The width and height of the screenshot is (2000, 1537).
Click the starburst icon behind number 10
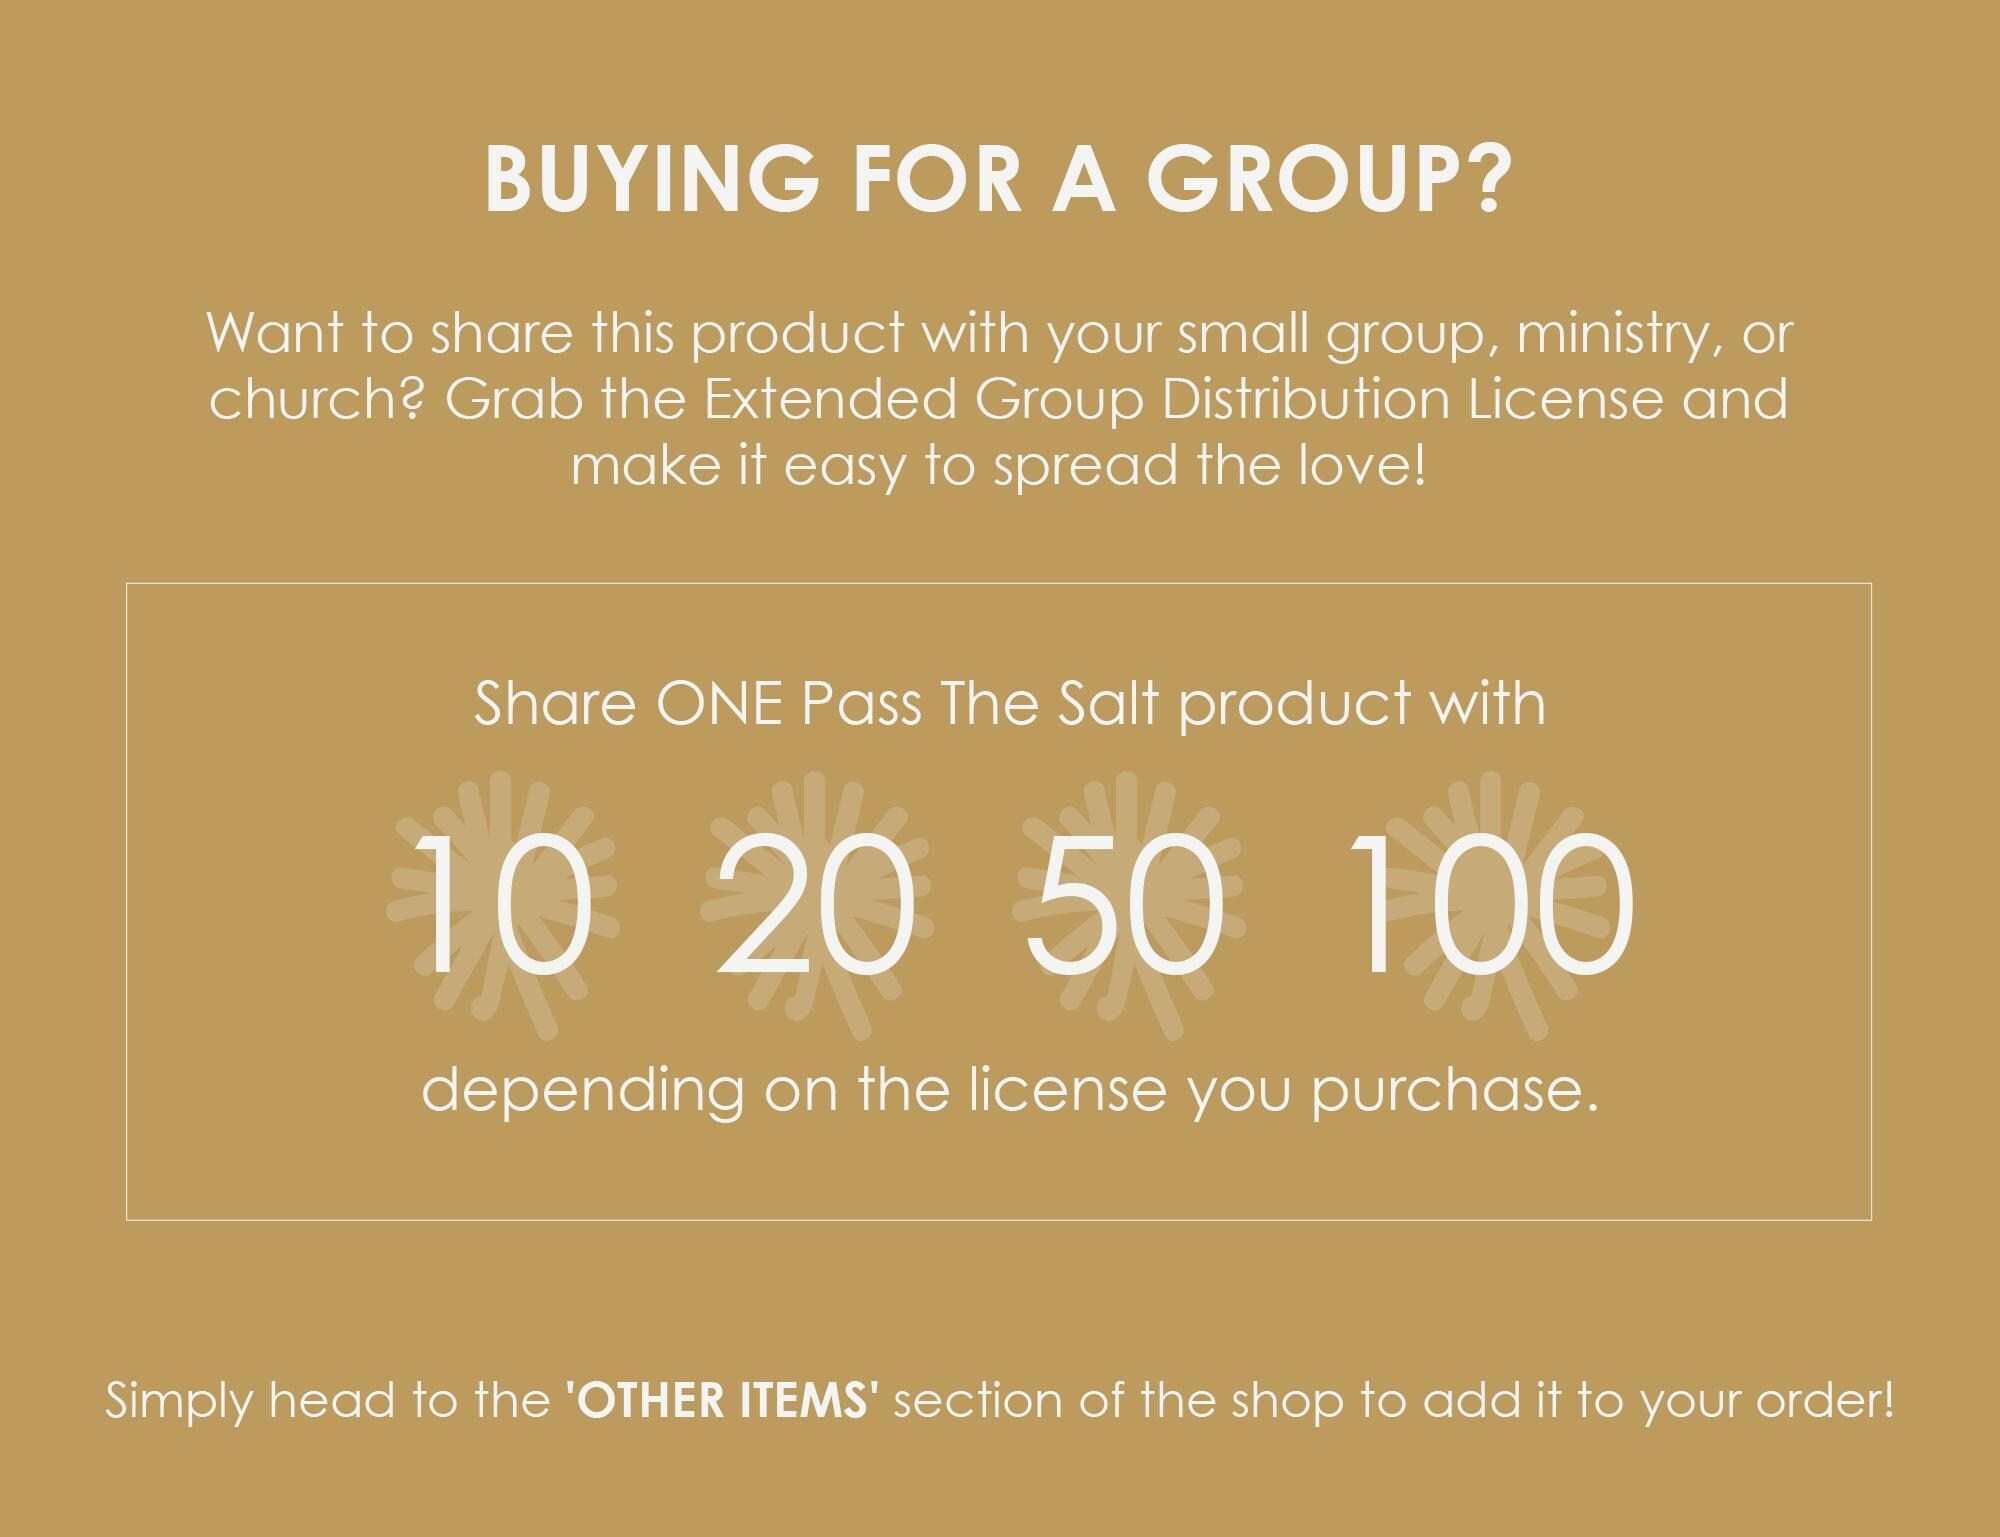(x=502, y=905)
